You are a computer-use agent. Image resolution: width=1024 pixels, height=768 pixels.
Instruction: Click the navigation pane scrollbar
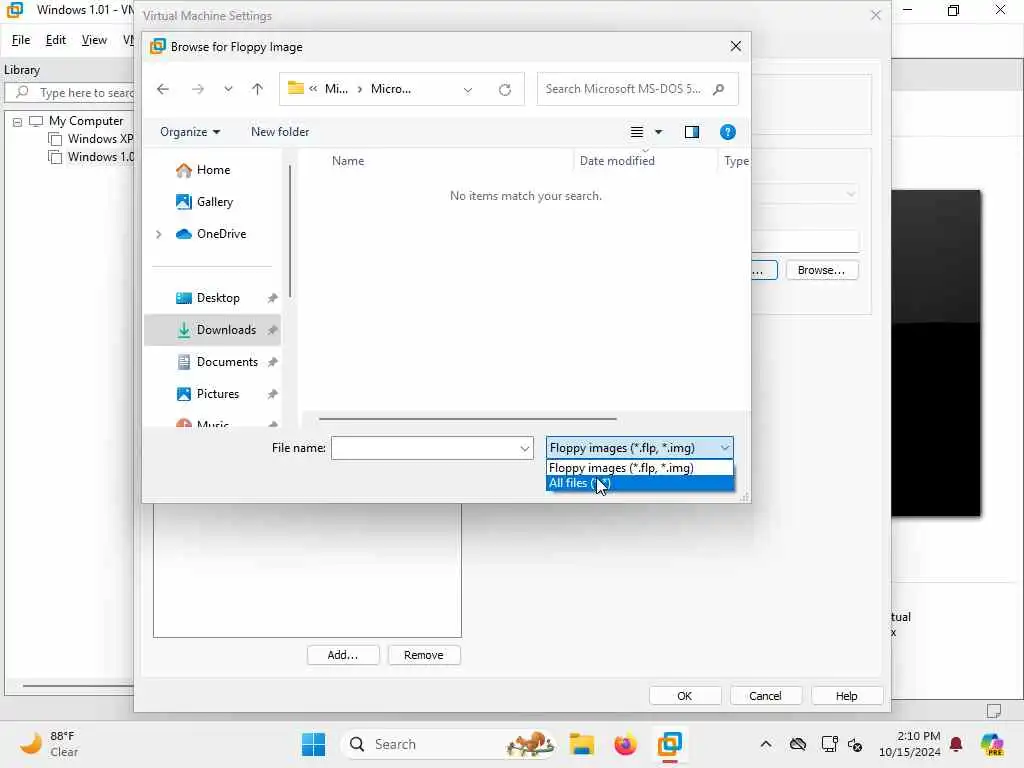[289, 232]
